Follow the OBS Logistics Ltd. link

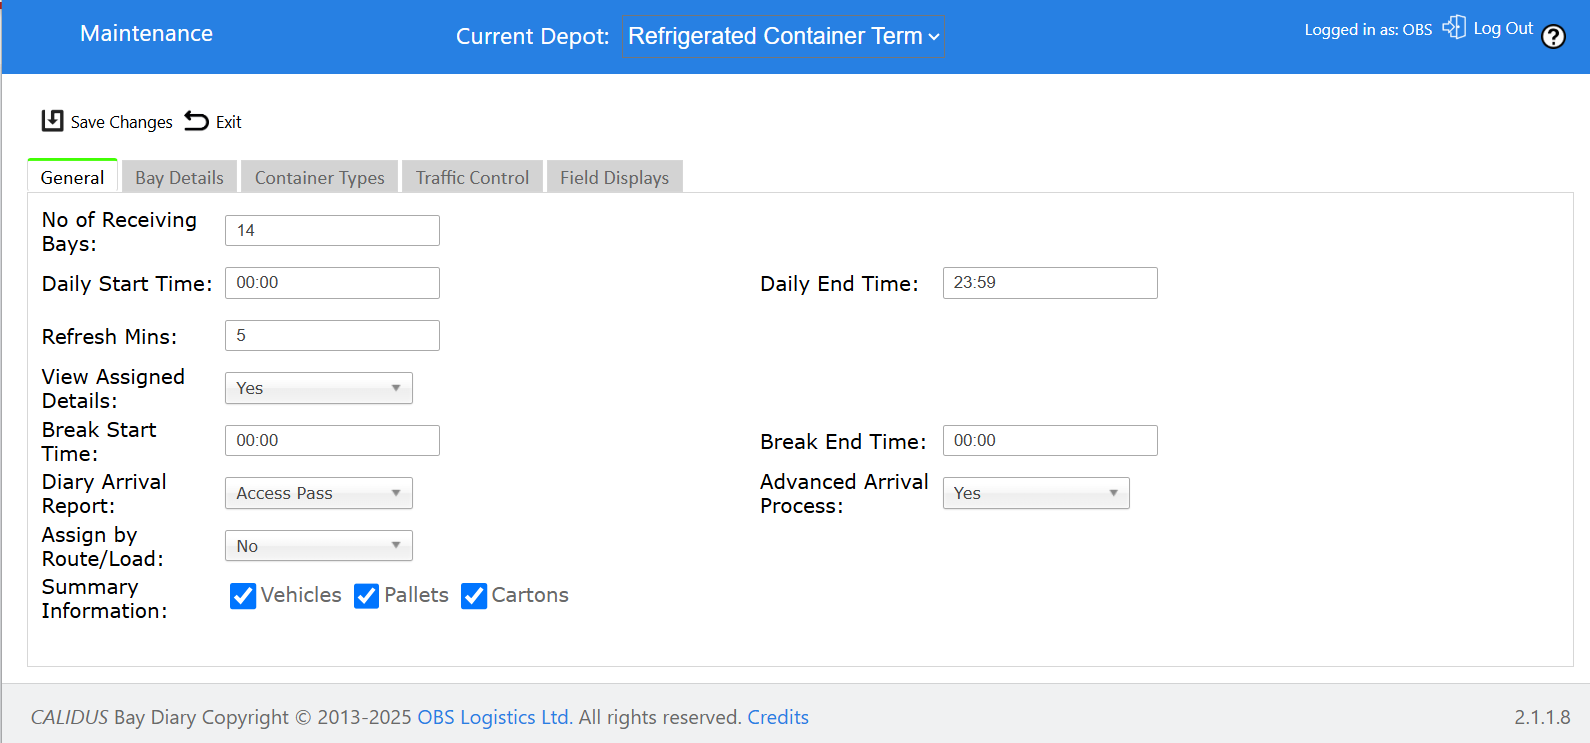(x=495, y=717)
